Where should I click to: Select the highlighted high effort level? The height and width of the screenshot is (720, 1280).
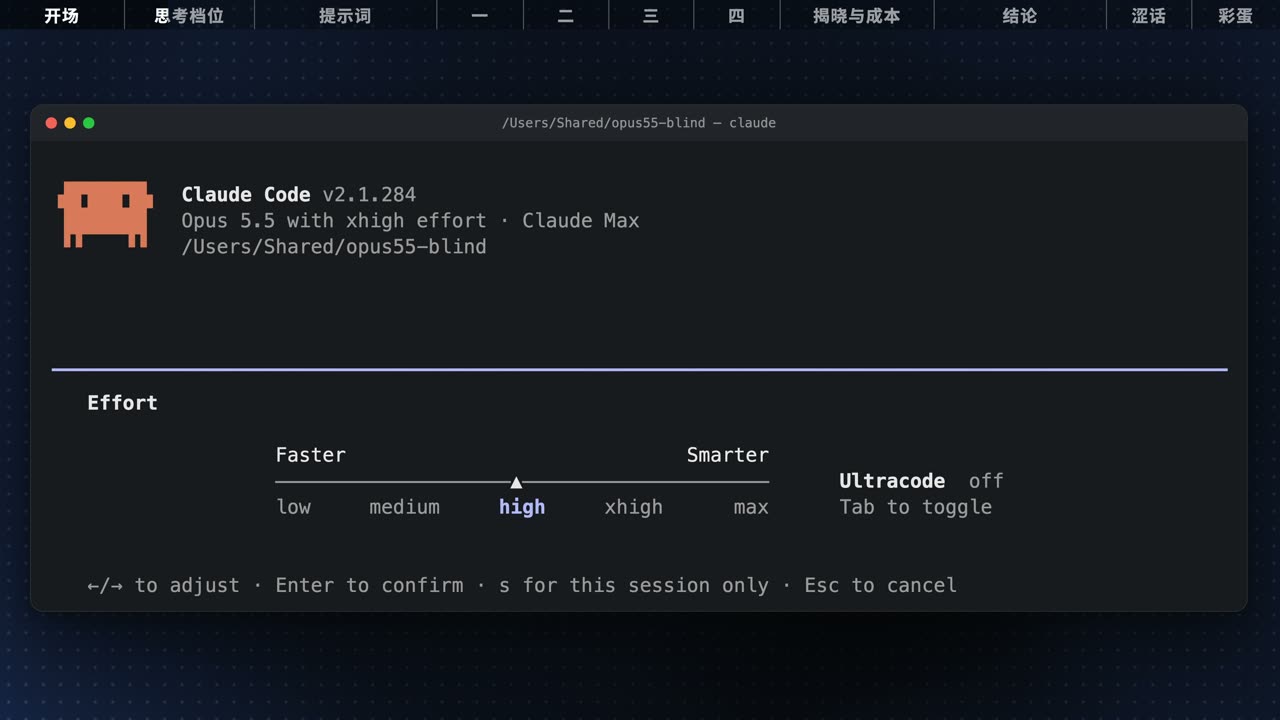(x=522, y=507)
